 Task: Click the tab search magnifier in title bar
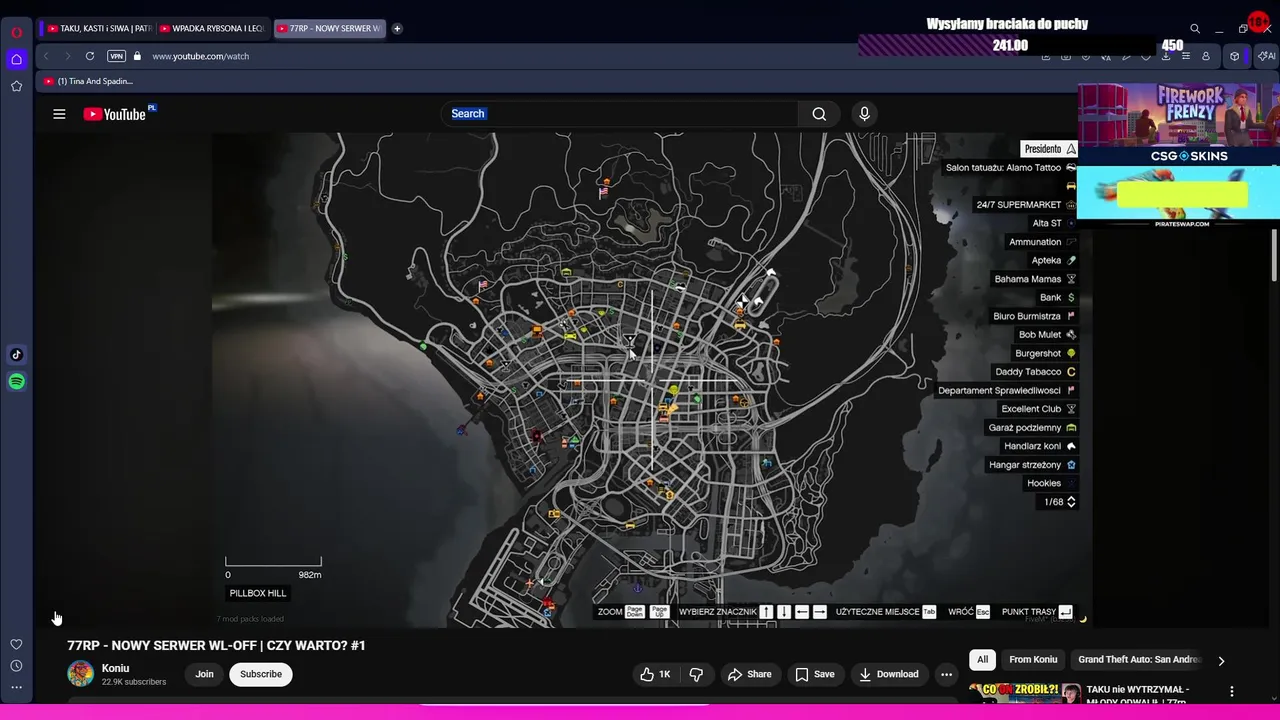click(x=1195, y=29)
